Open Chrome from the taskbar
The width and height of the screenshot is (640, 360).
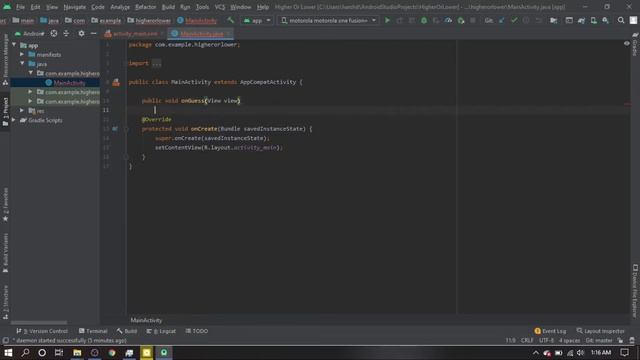(112, 353)
